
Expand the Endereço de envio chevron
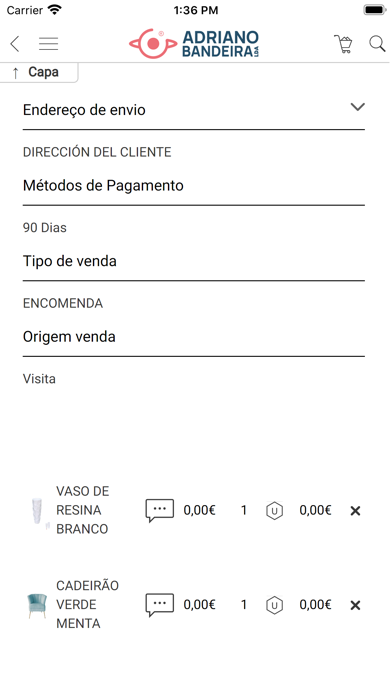tap(357, 107)
